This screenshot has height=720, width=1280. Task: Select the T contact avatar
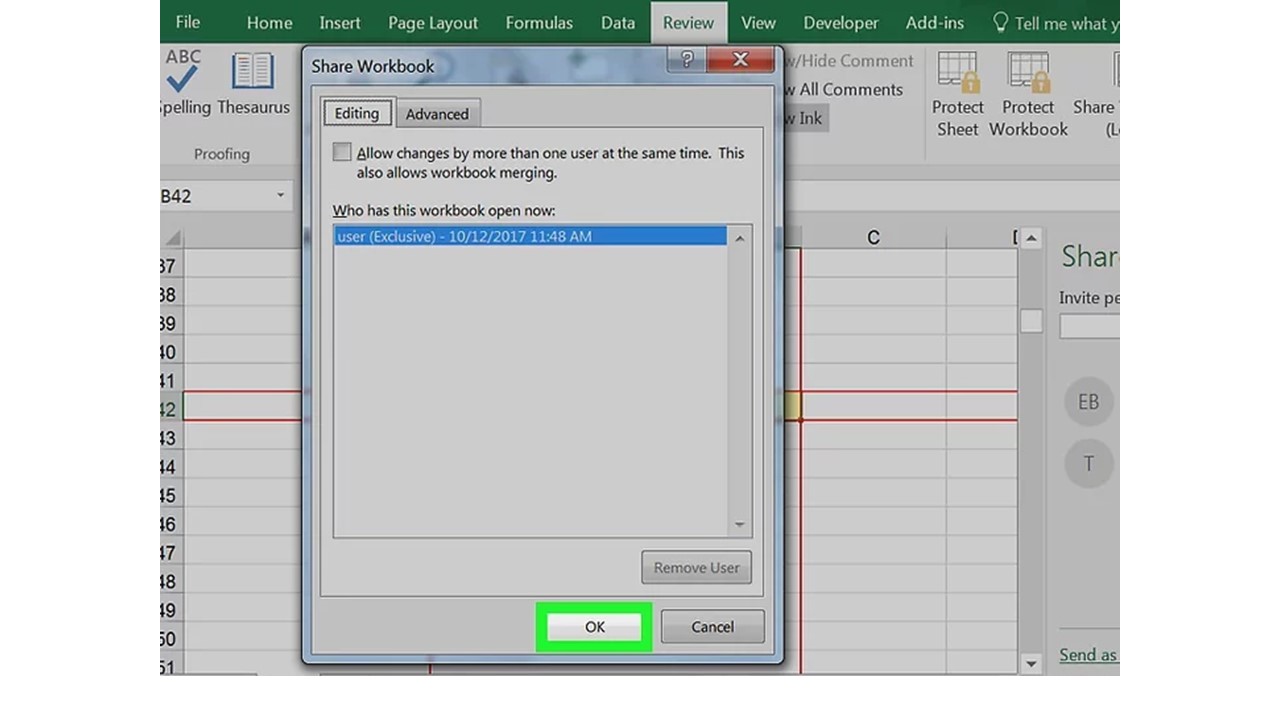pyautogui.click(x=1088, y=463)
